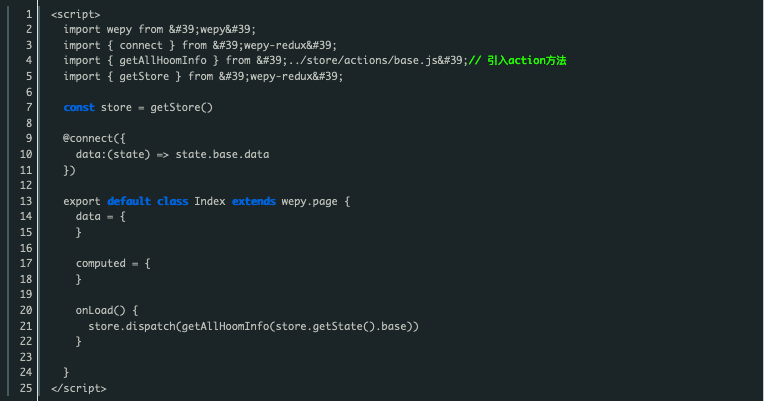
Task: Click the closing </script> tag
Action: (78, 388)
